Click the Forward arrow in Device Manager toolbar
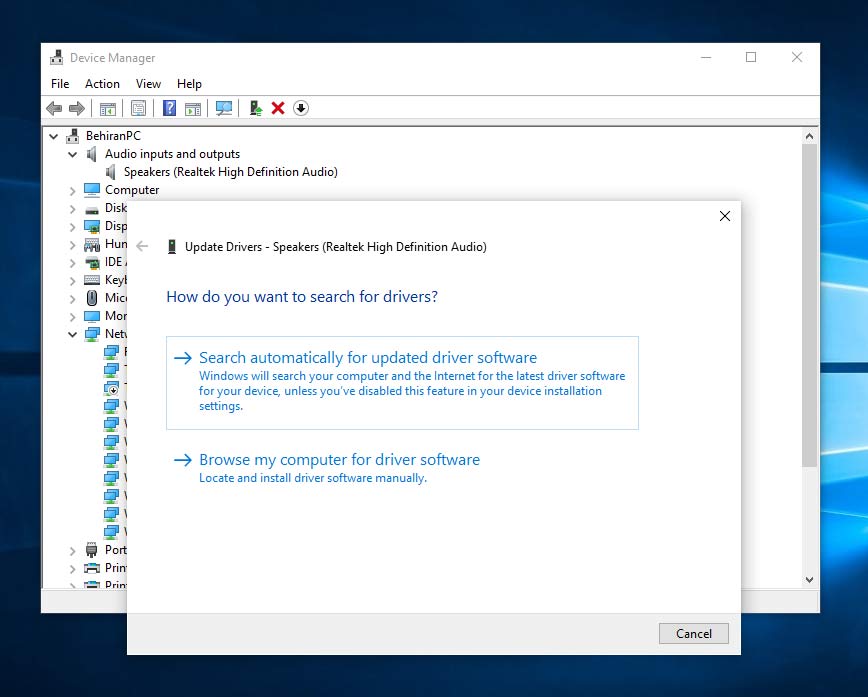 pos(77,108)
